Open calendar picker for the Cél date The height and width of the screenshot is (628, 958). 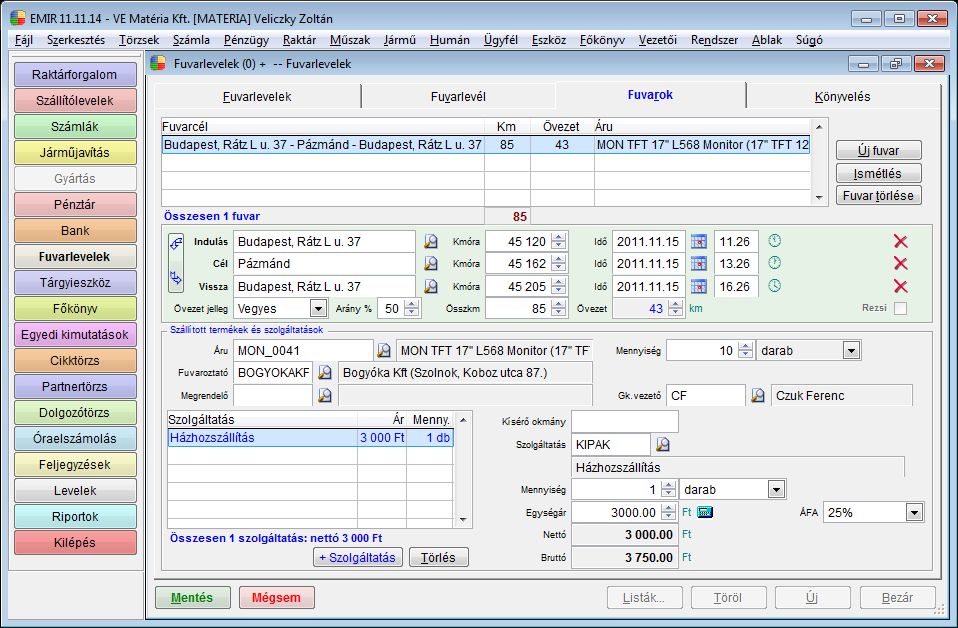(698, 263)
